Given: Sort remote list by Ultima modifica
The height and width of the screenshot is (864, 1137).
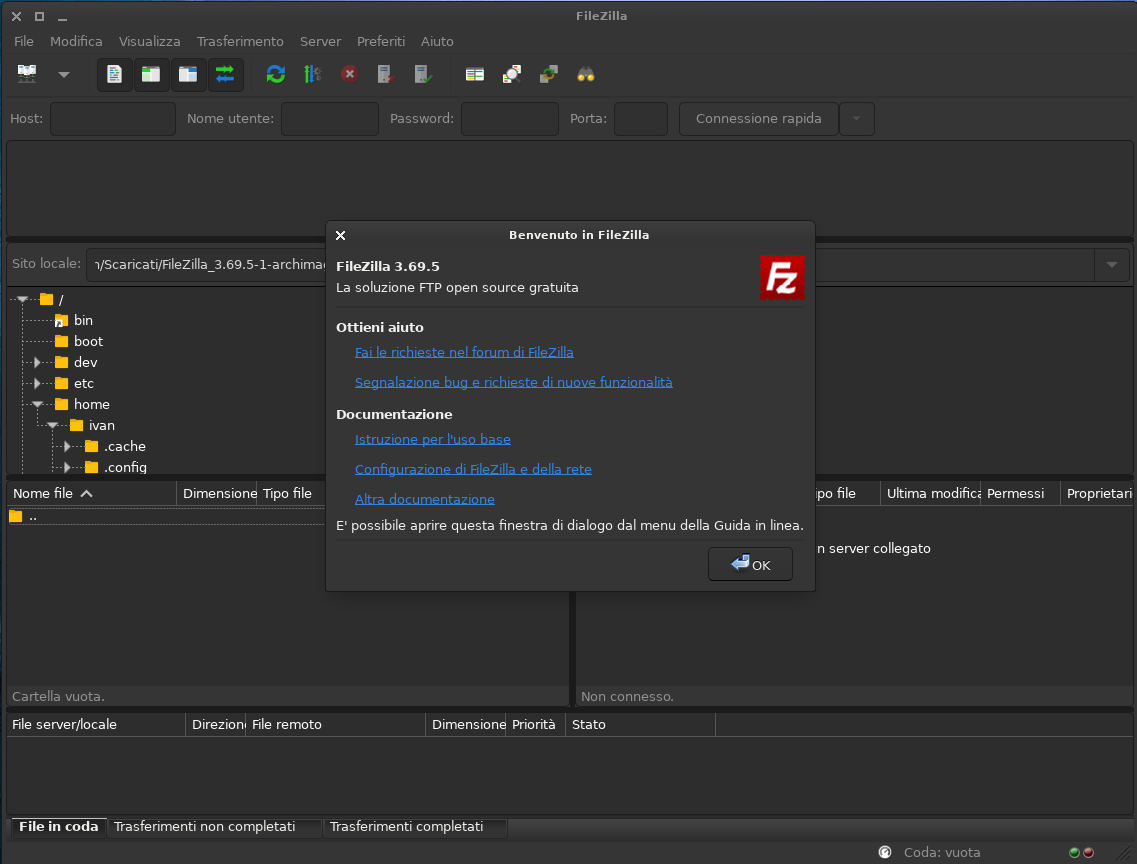Looking at the screenshot, I should [931, 494].
